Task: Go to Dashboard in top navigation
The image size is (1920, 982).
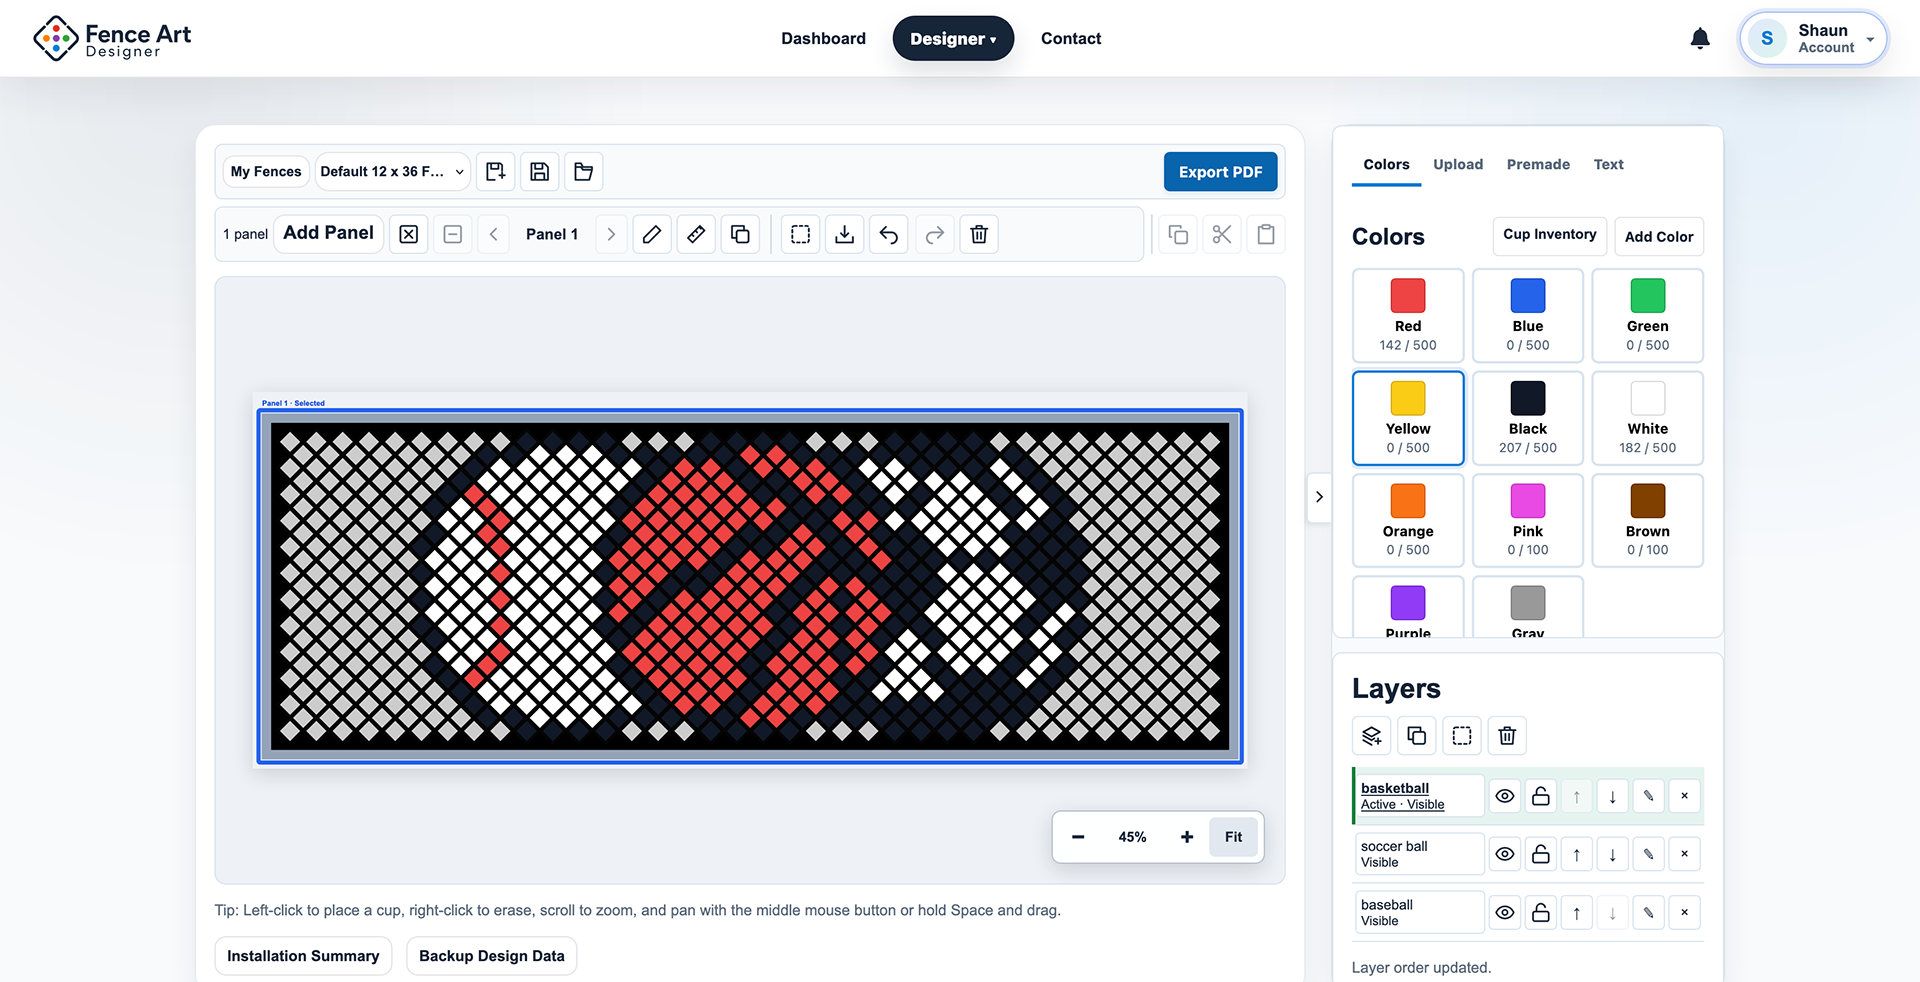Action: click(823, 39)
